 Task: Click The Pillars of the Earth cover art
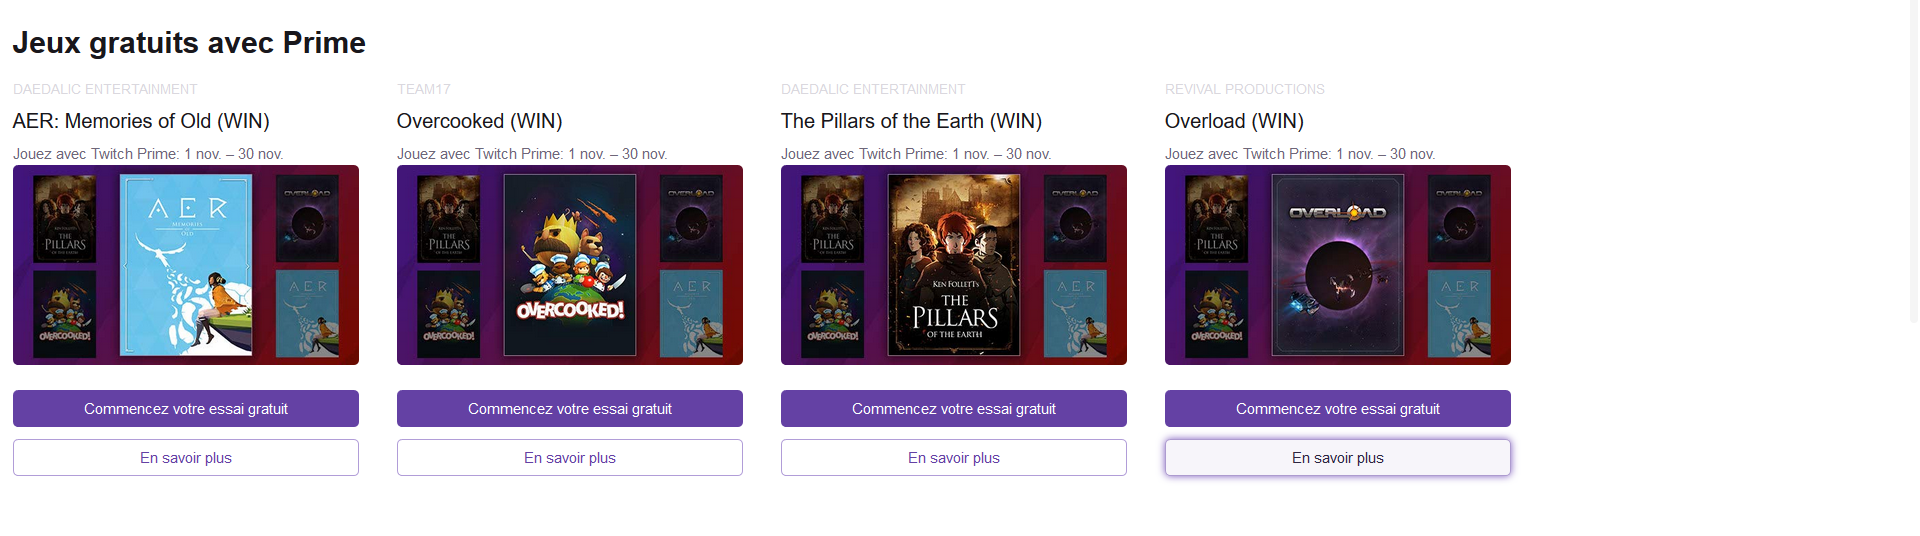(x=954, y=265)
